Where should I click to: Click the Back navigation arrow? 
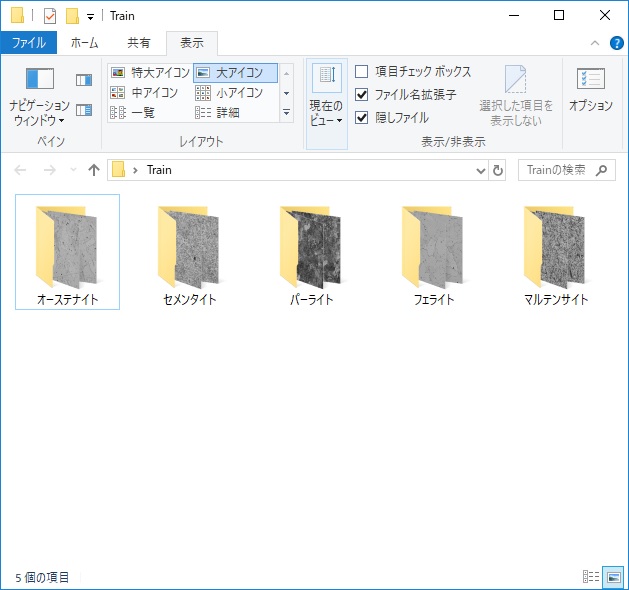click(x=20, y=170)
